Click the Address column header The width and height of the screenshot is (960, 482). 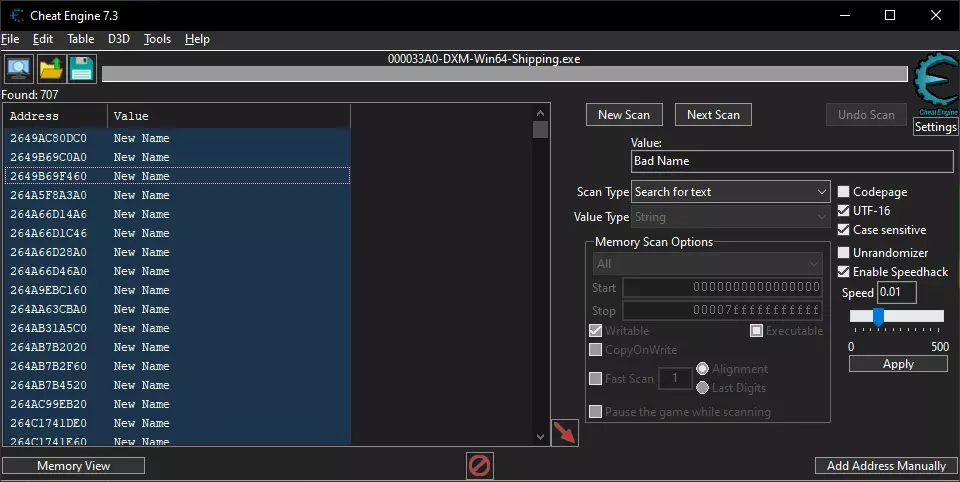(55, 116)
